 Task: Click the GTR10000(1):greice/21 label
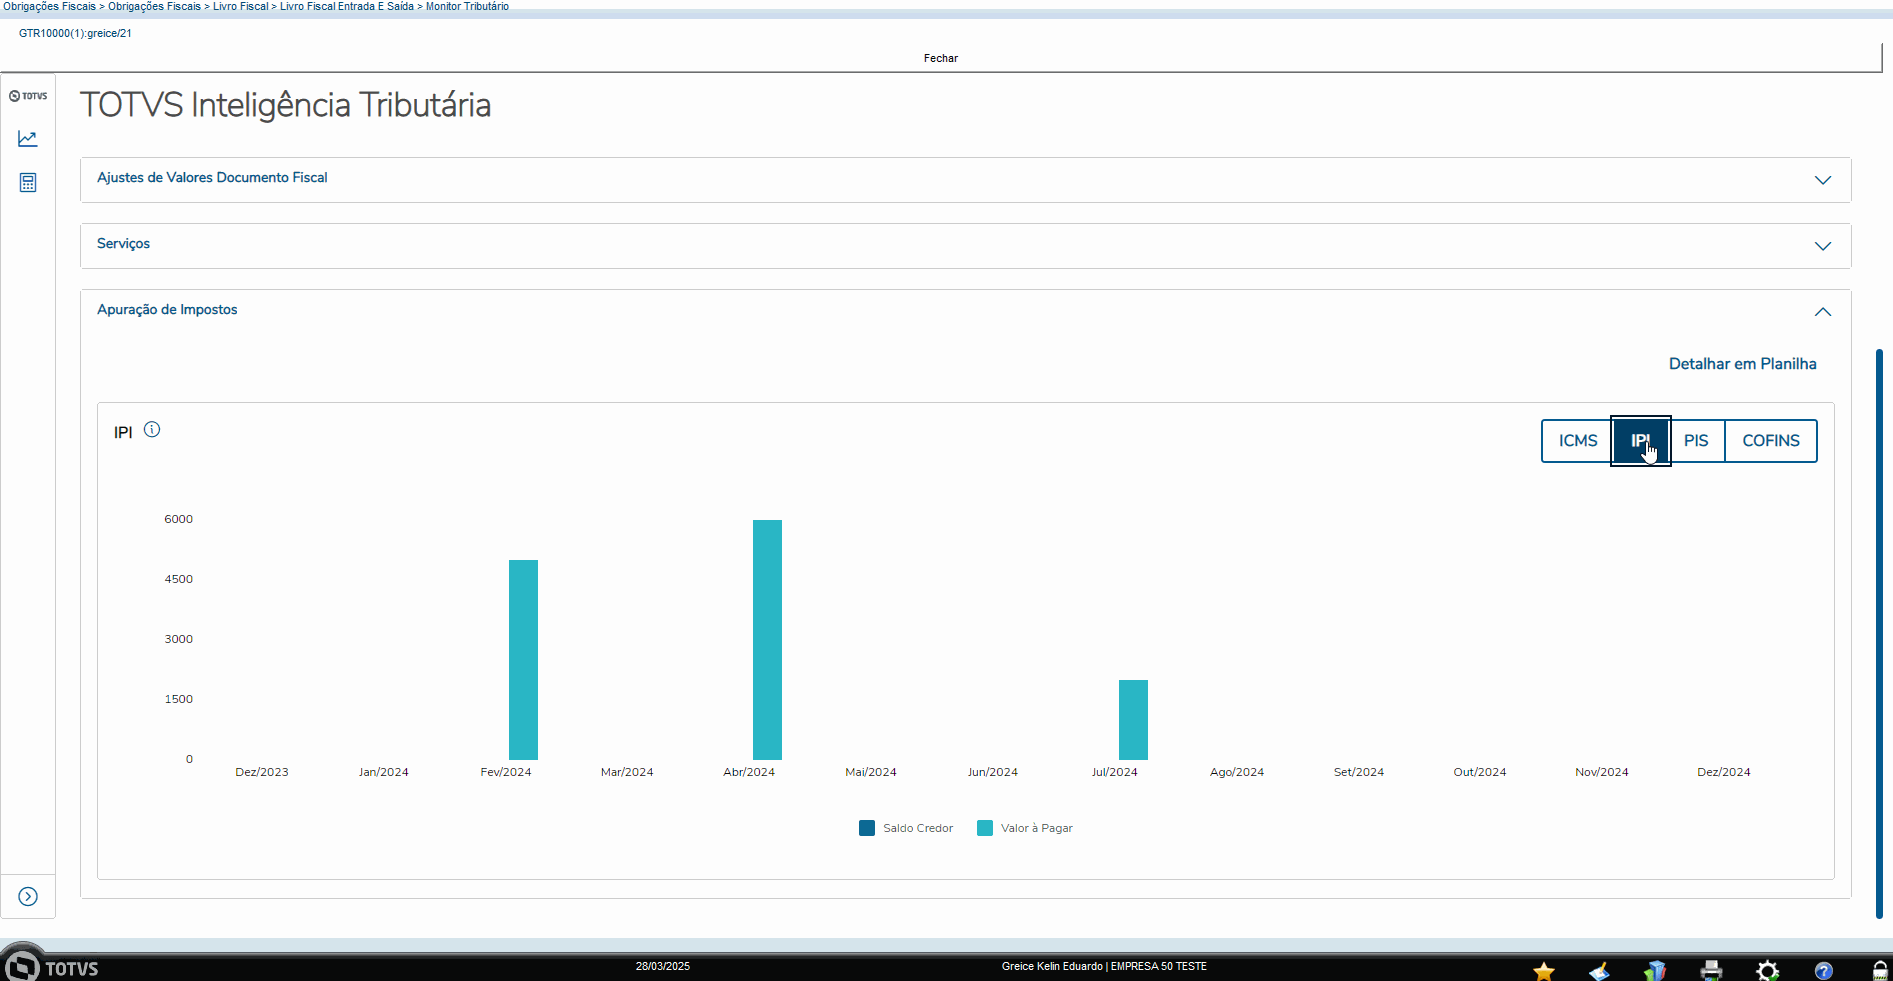tap(75, 33)
